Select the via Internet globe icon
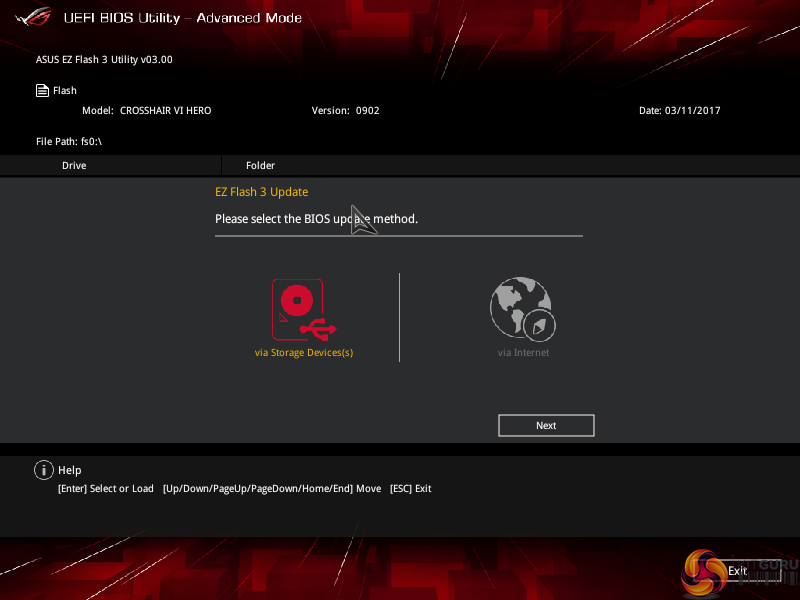800x600 pixels. click(x=523, y=309)
